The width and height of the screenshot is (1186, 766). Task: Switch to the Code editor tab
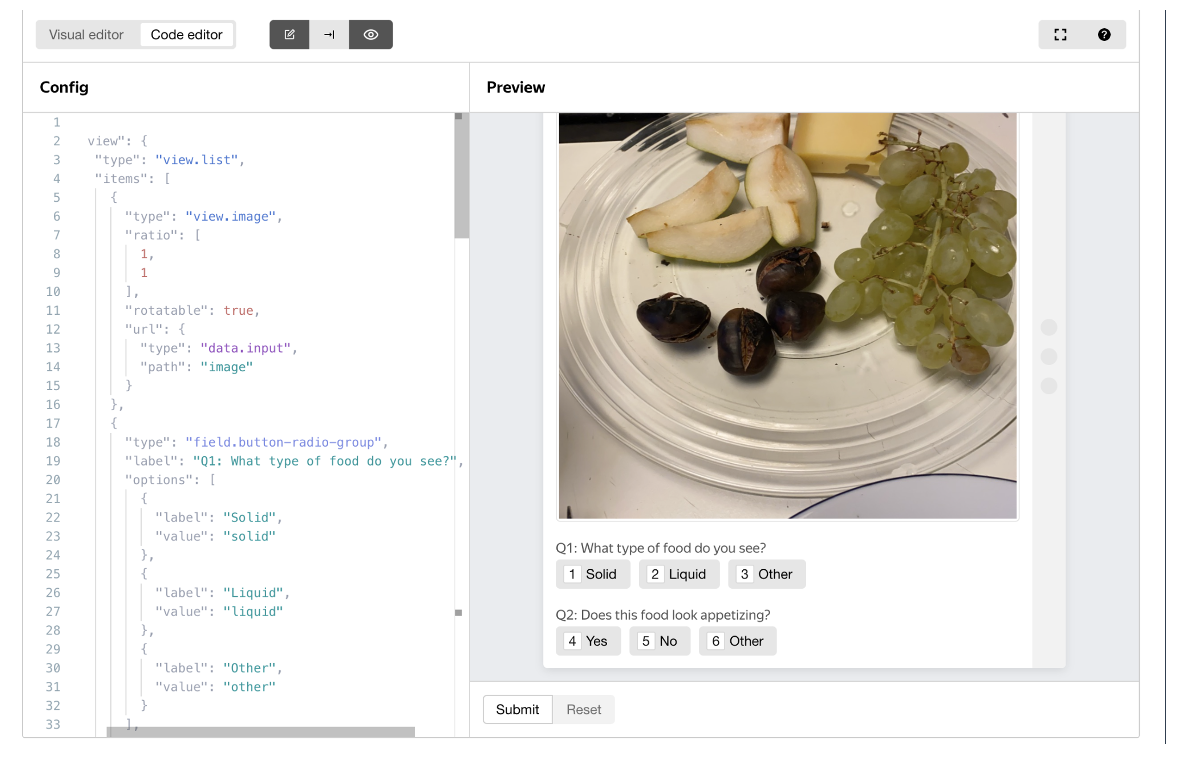click(187, 35)
